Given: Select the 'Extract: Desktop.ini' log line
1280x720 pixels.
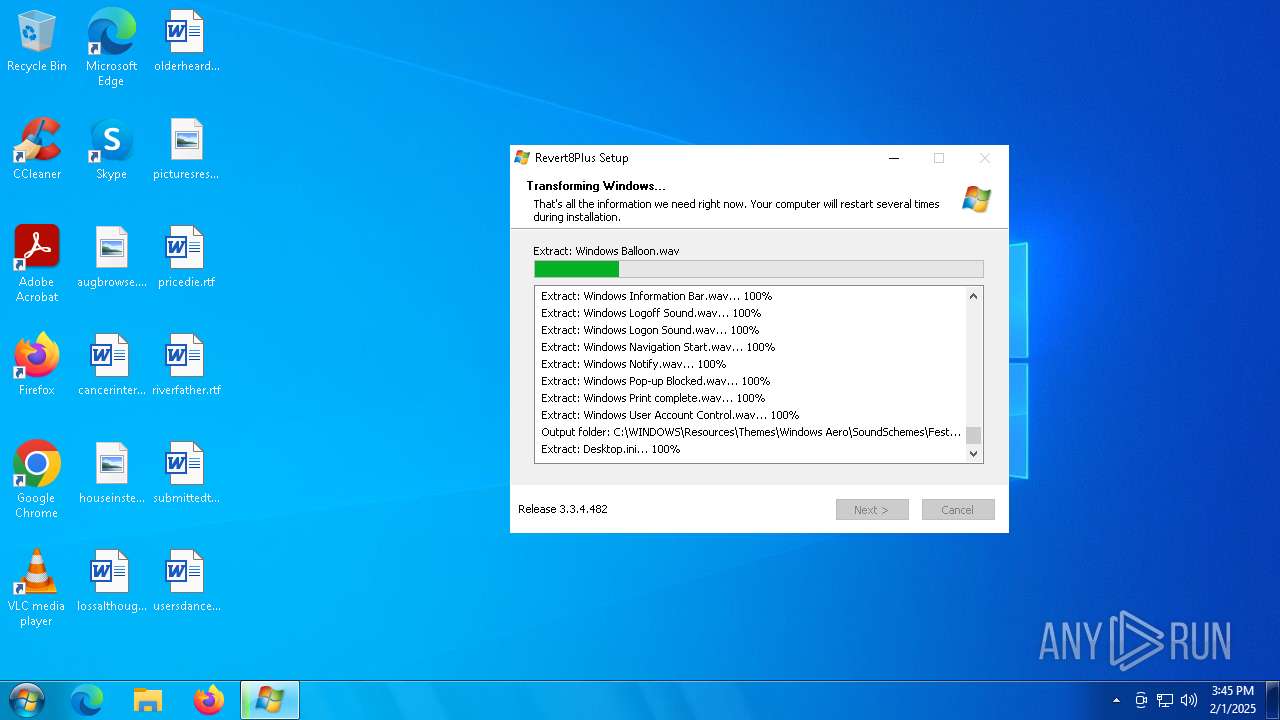Looking at the screenshot, I should pyautogui.click(x=610, y=449).
